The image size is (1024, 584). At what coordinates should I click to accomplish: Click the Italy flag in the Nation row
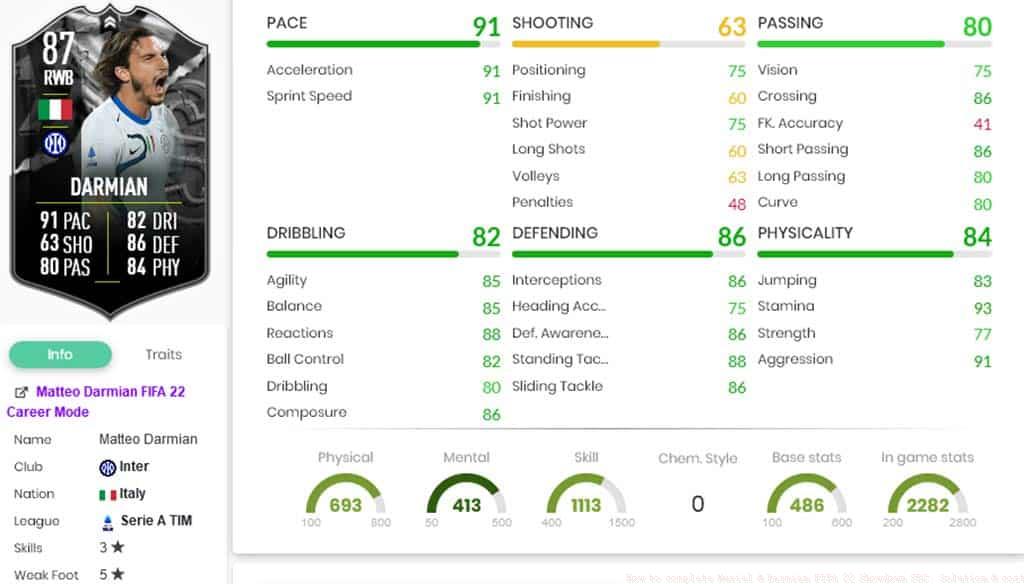pyautogui.click(x=107, y=494)
